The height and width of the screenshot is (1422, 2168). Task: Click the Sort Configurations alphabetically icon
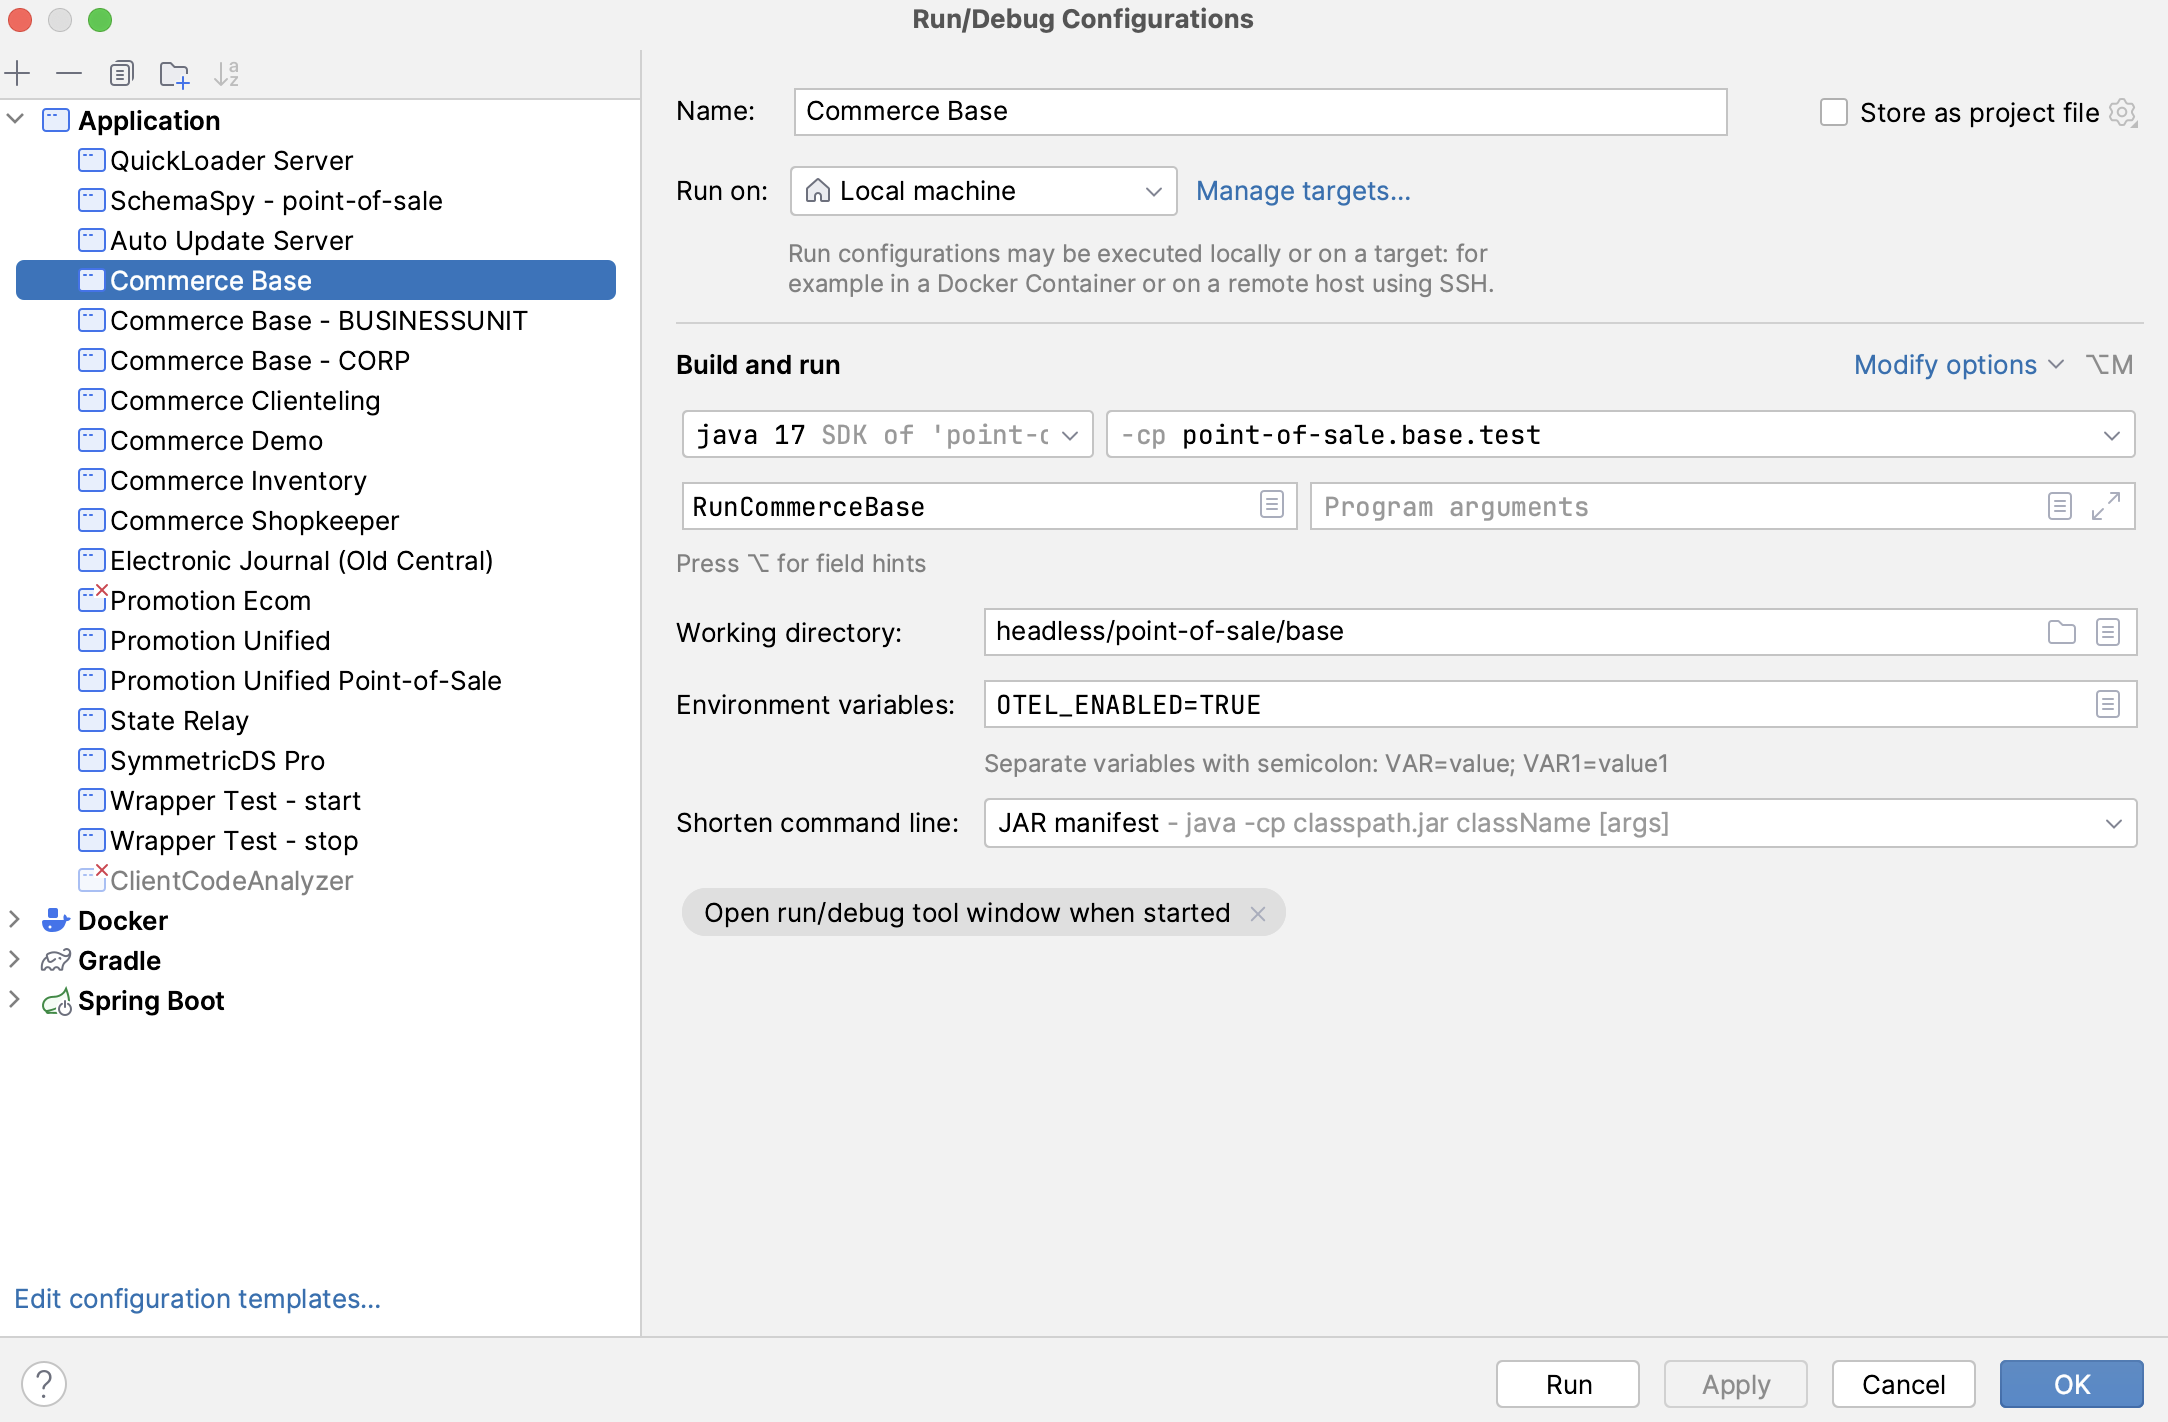[227, 73]
